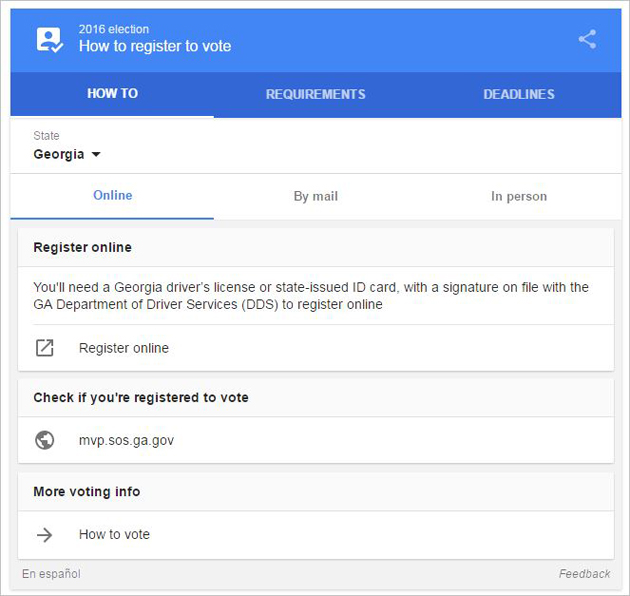Switch to the In person tab

[518, 196]
